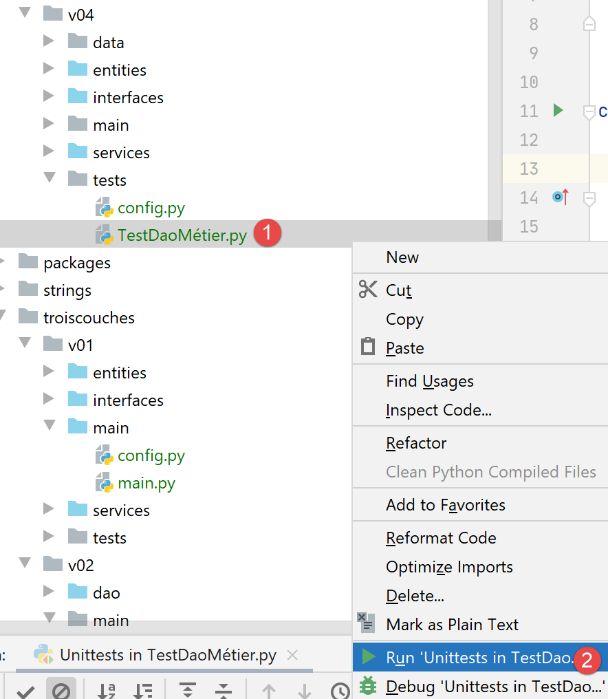Click the expand all test results icon
This screenshot has width=608, height=699.
(x=187, y=690)
